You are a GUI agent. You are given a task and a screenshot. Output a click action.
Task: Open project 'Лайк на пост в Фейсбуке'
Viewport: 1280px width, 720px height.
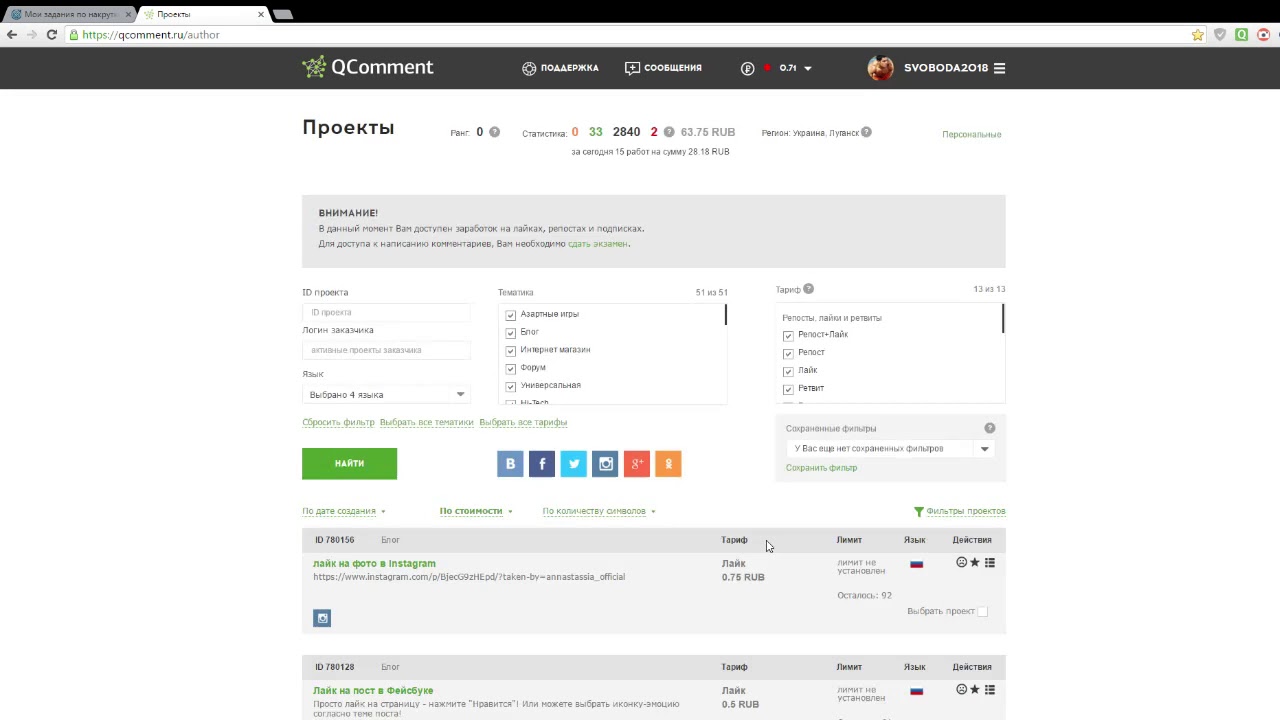373,690
